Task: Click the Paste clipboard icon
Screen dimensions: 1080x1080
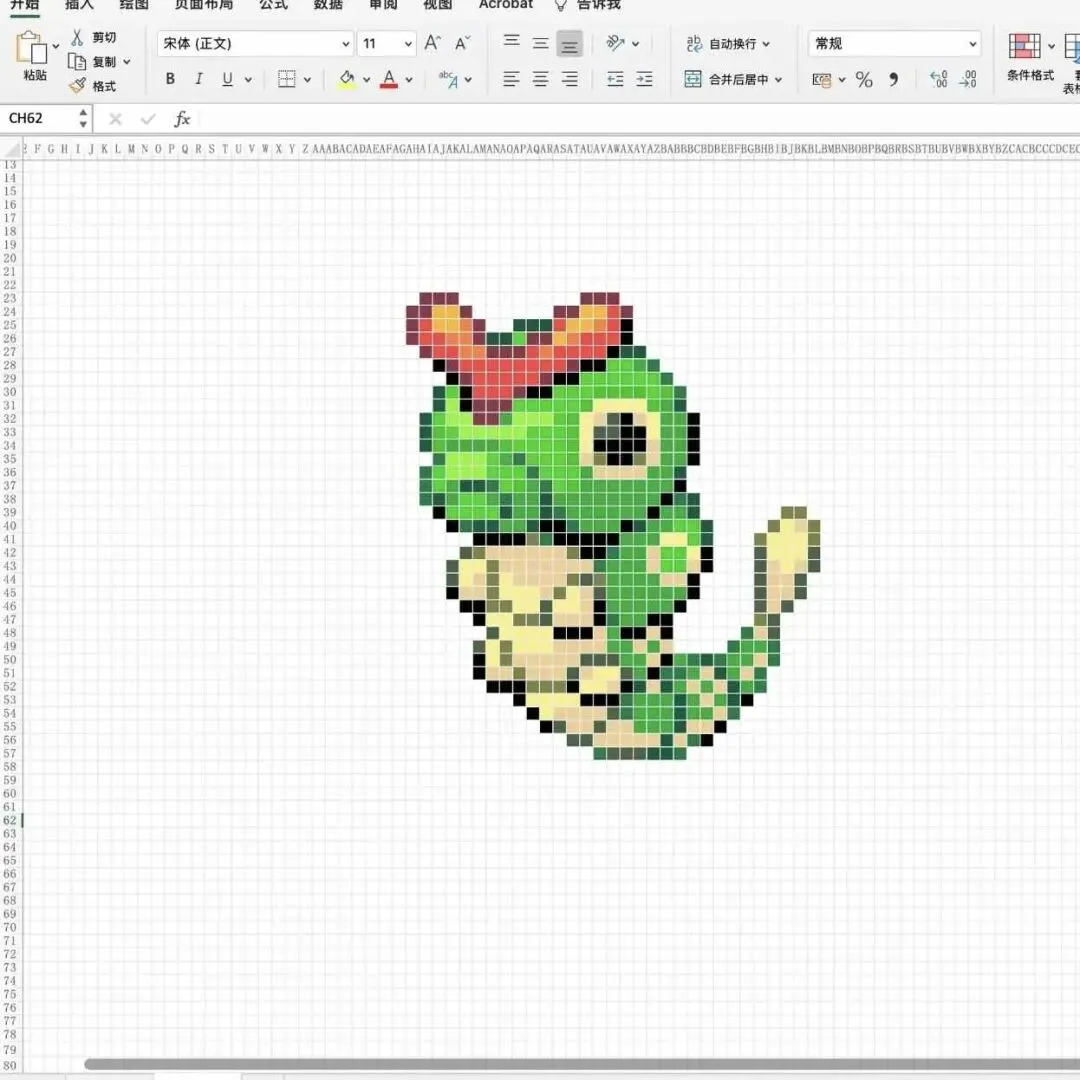Action: point(31,48)
